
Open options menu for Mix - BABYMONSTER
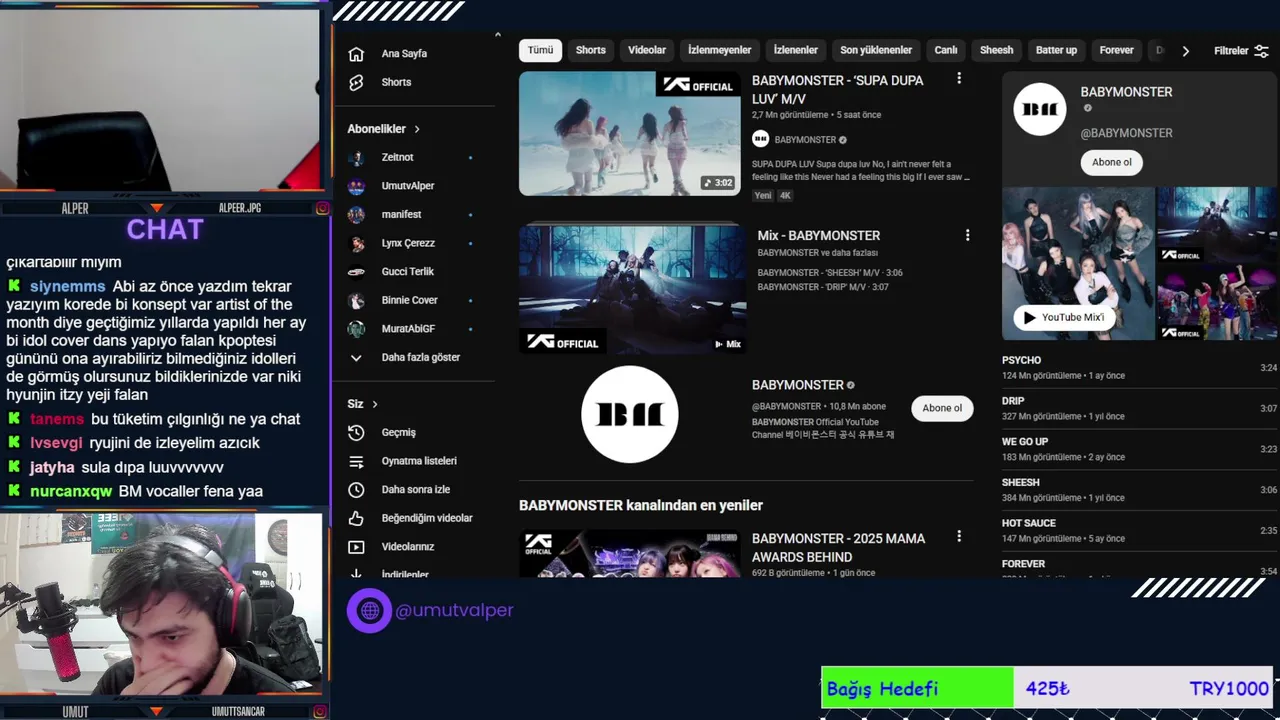(967, 235)
